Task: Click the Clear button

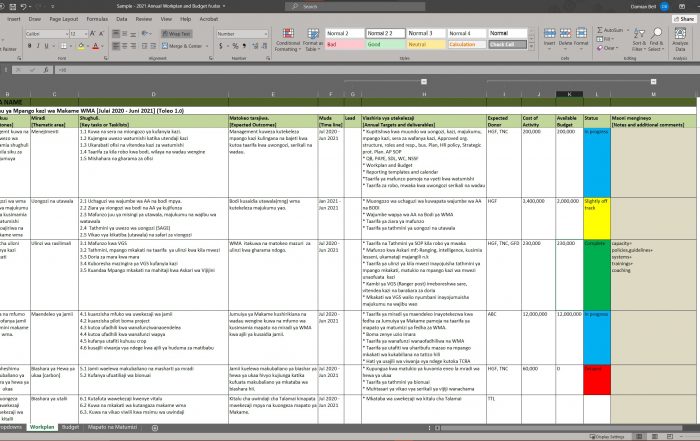Action: point(607,48)
